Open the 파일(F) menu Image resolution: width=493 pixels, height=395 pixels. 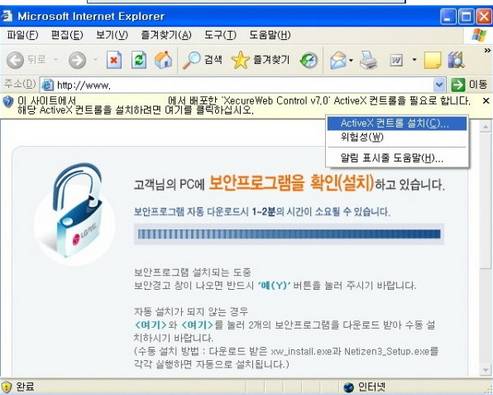coord(22,35)
